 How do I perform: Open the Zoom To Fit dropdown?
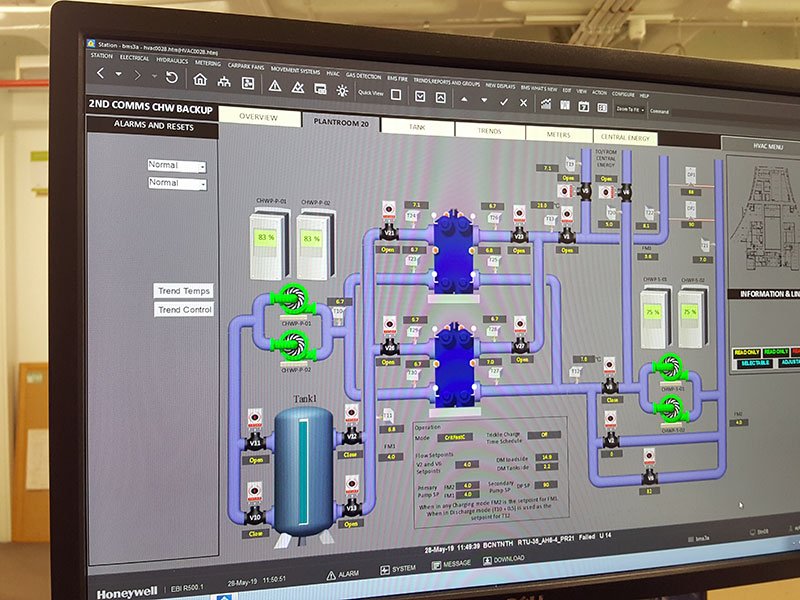[630, 109]
